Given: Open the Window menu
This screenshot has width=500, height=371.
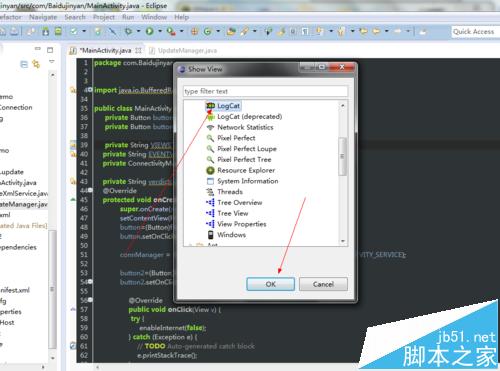Looking at the screenshot, I should (154, 17).
